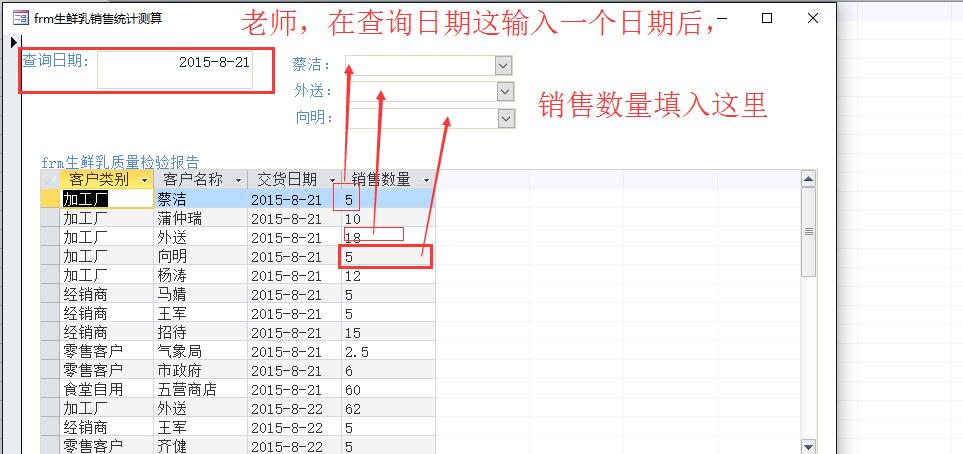963x454 pixels.
Task: Click the 气象局 customer name cell
Action: click(x=200, y=351)
